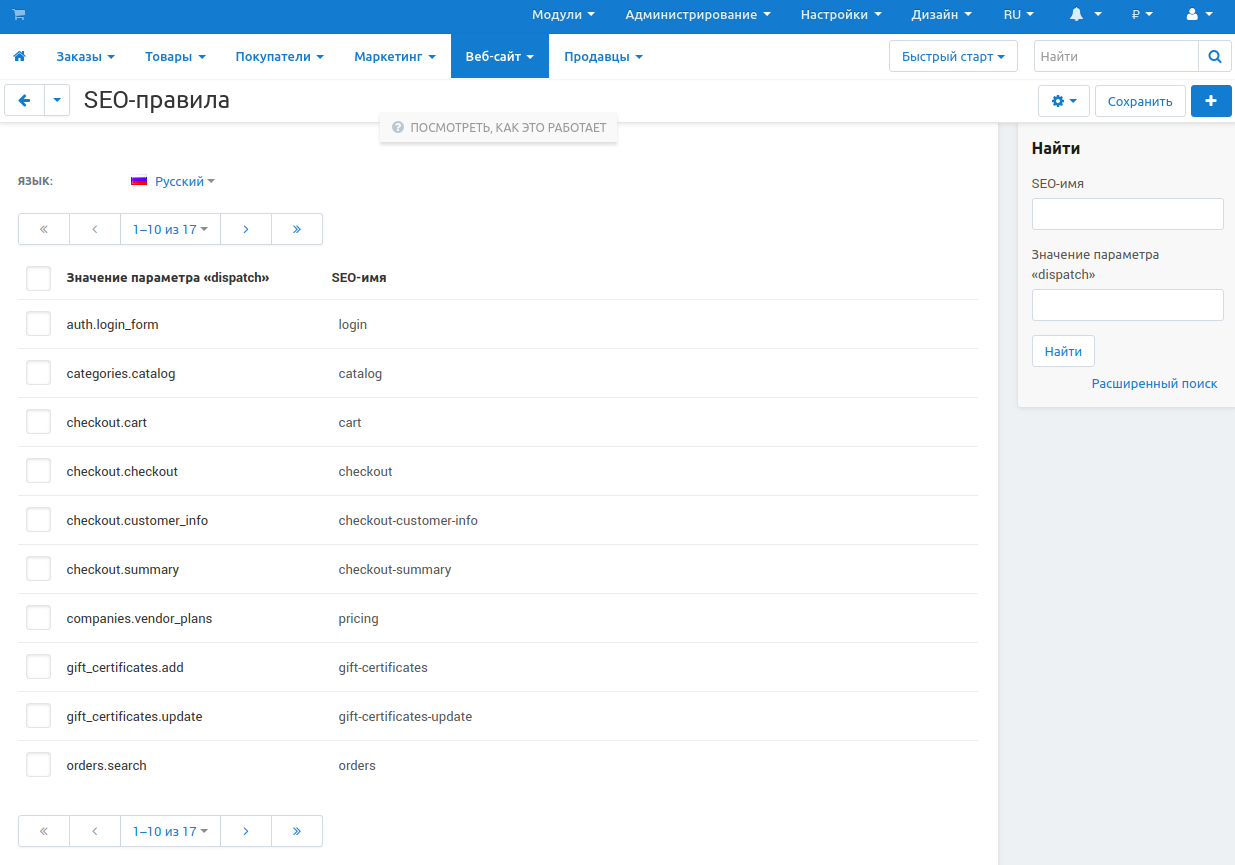Toggle the select-all checkbox in table header
Screen dimensions: 1235x865
pos(38,278)
